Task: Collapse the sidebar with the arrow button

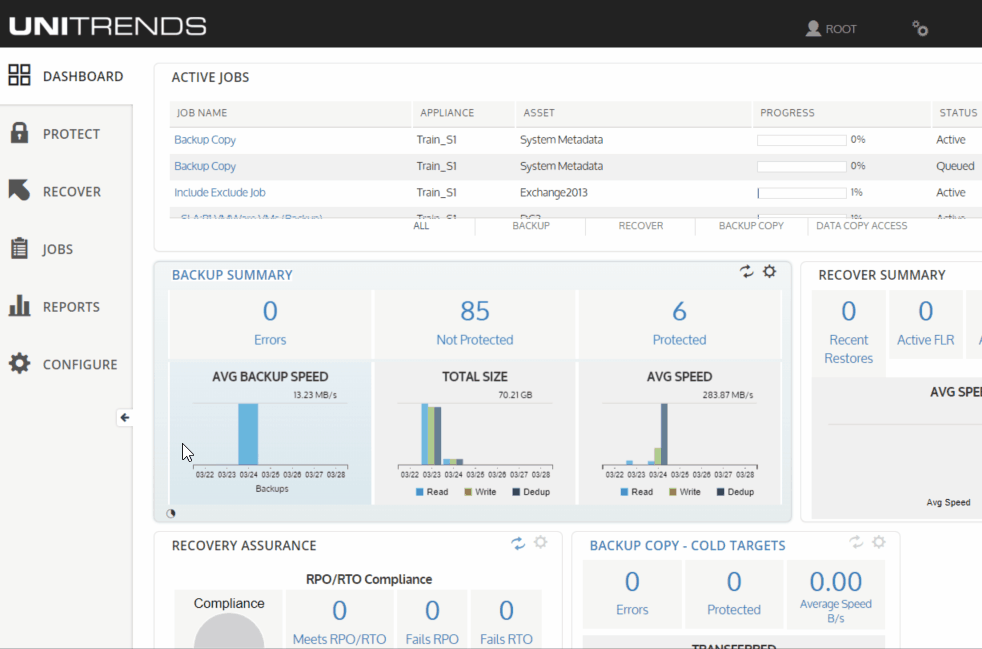Action: click(125, 417)
